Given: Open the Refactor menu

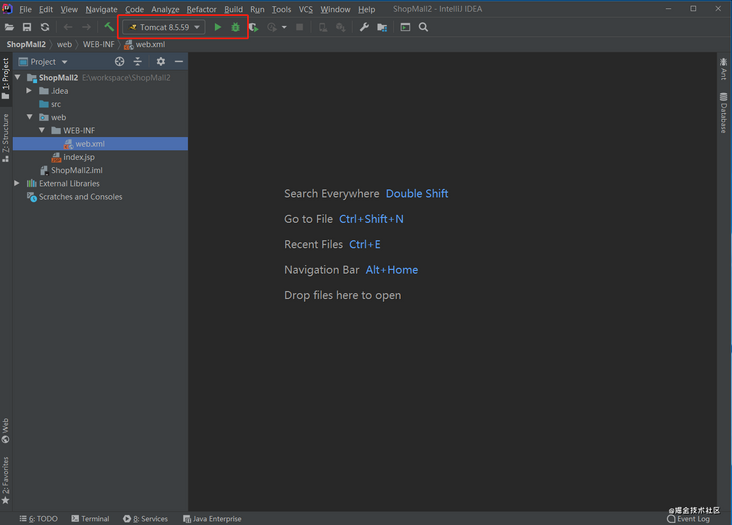Looking at the screenshot, I should [201, 9].
